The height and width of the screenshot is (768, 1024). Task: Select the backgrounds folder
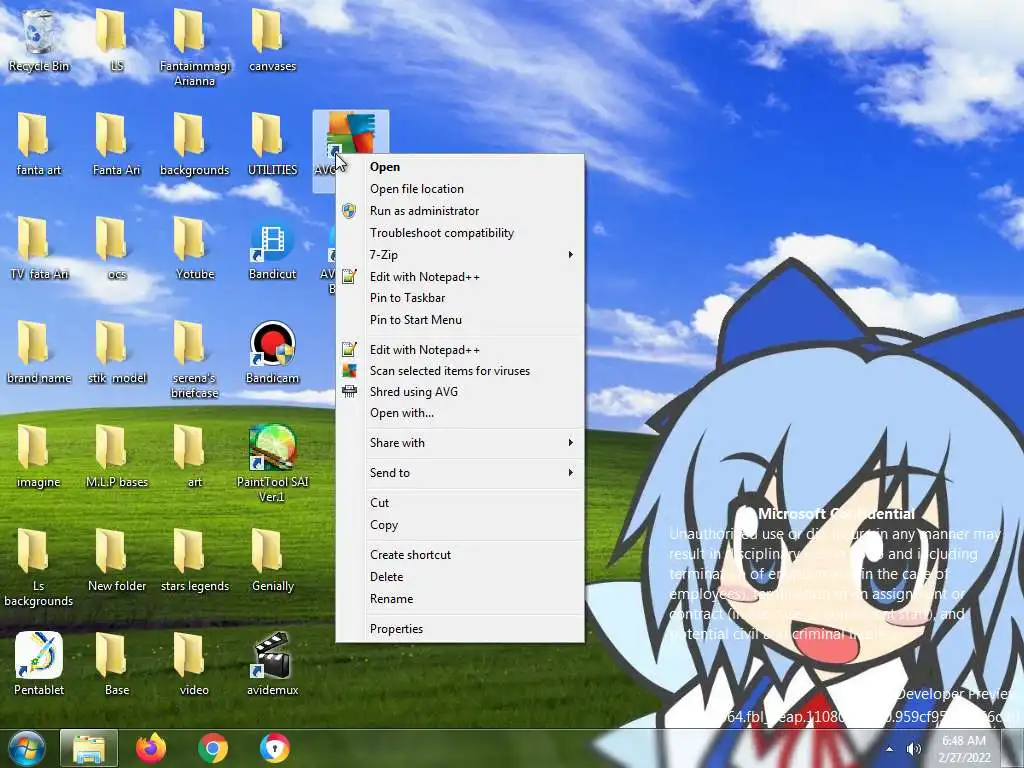195,144
